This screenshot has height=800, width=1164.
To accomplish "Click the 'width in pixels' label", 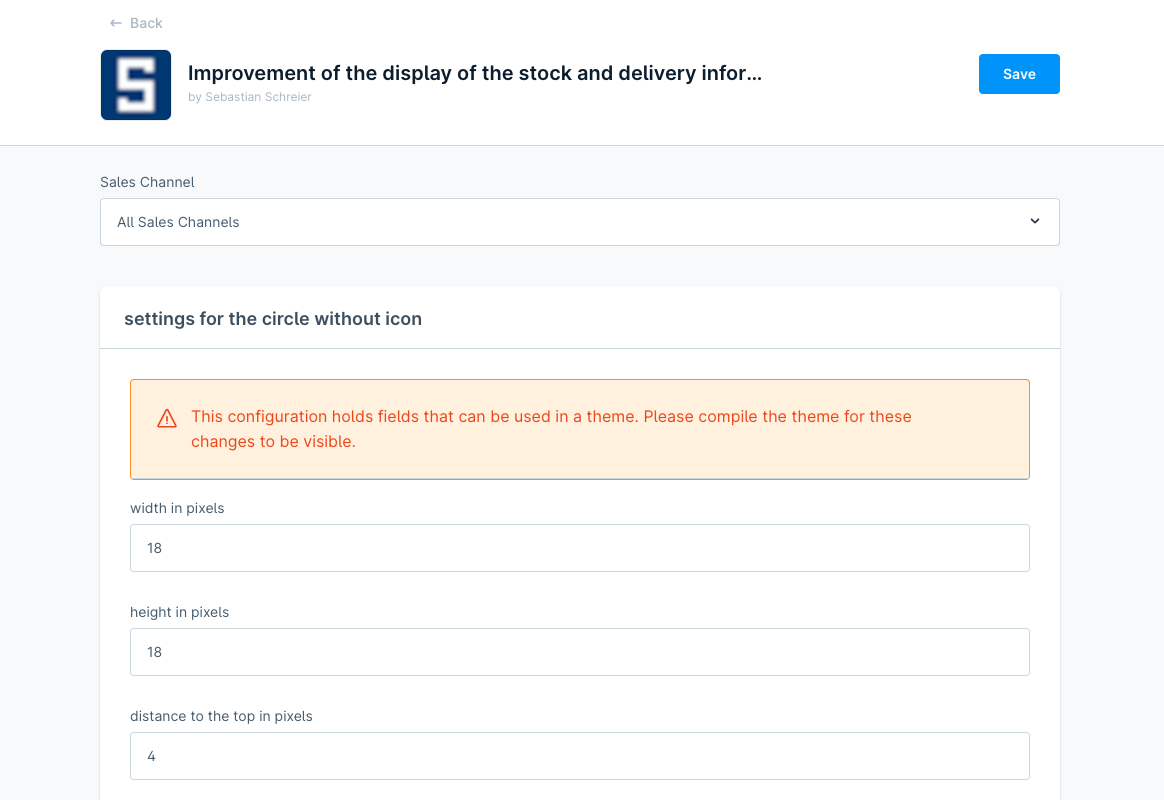I will coord(177,508).
